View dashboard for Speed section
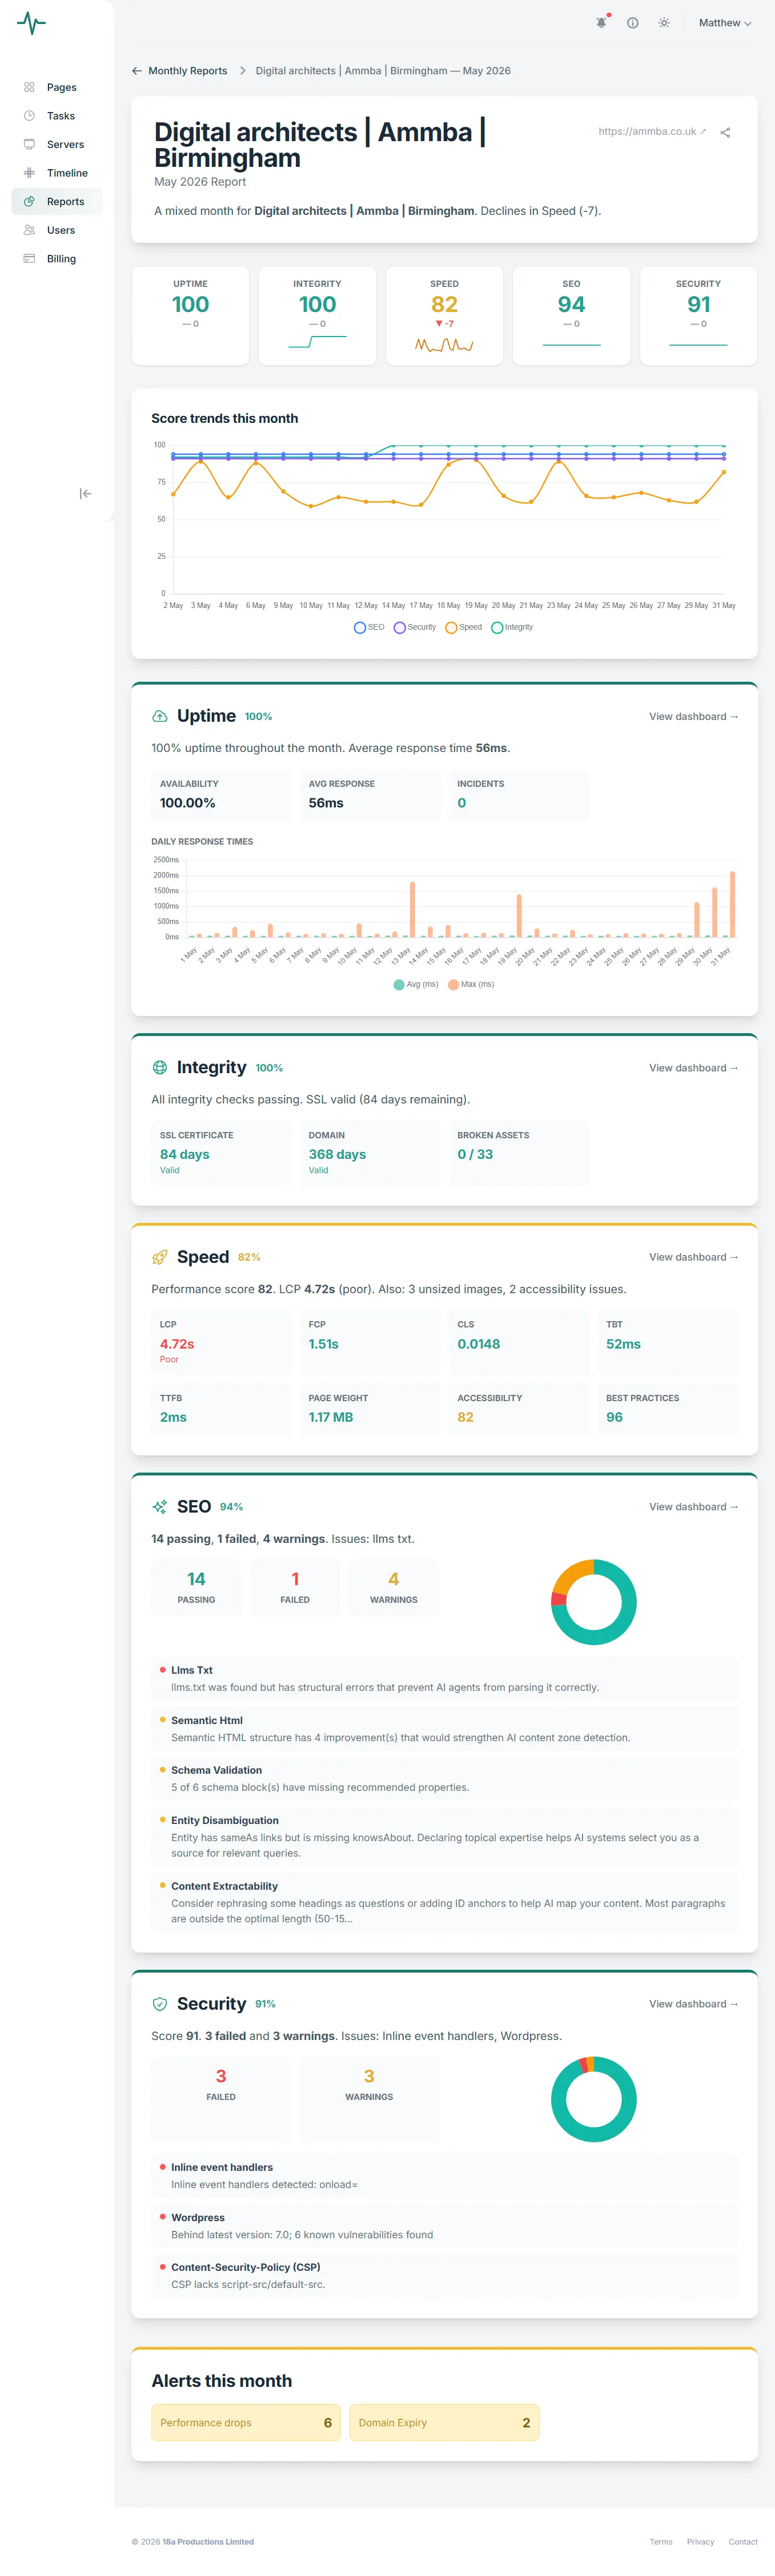Screen dimensions: 775x2576 point(693,1258)
